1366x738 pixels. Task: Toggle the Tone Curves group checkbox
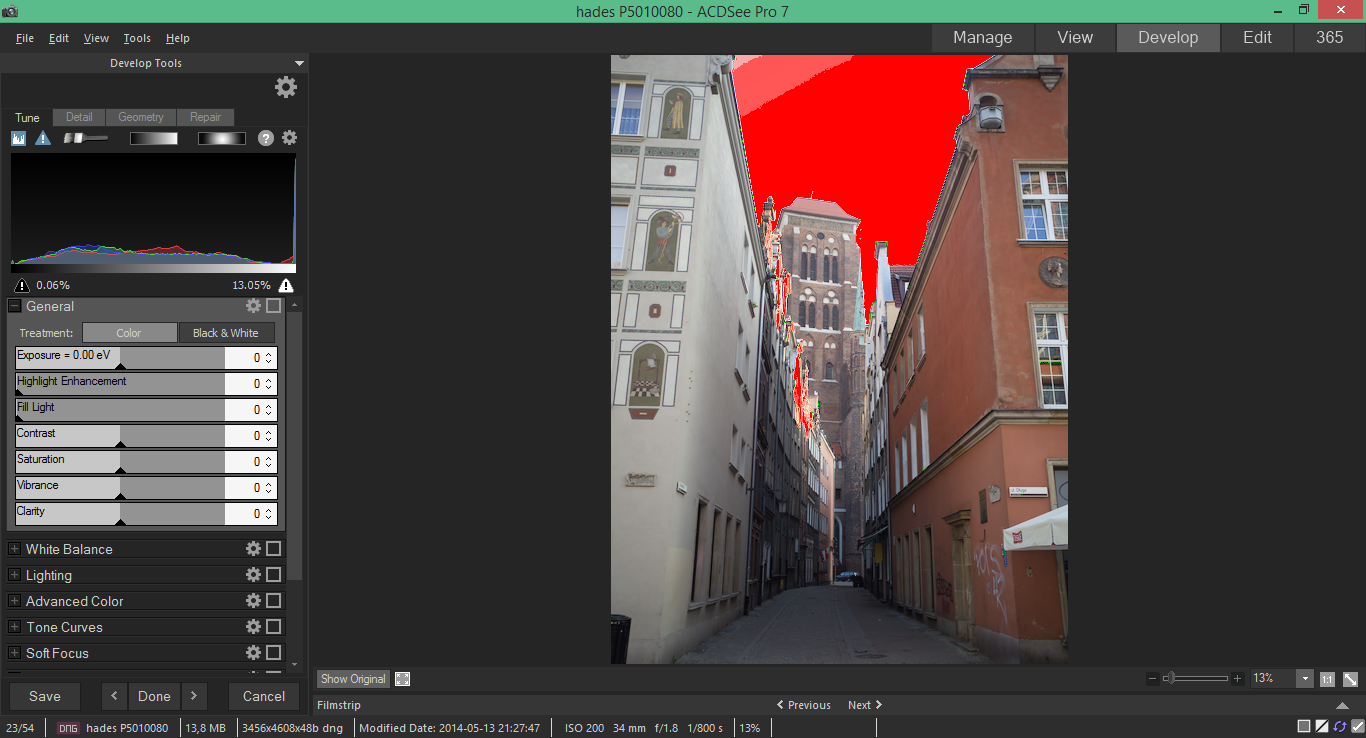[274, 627]
